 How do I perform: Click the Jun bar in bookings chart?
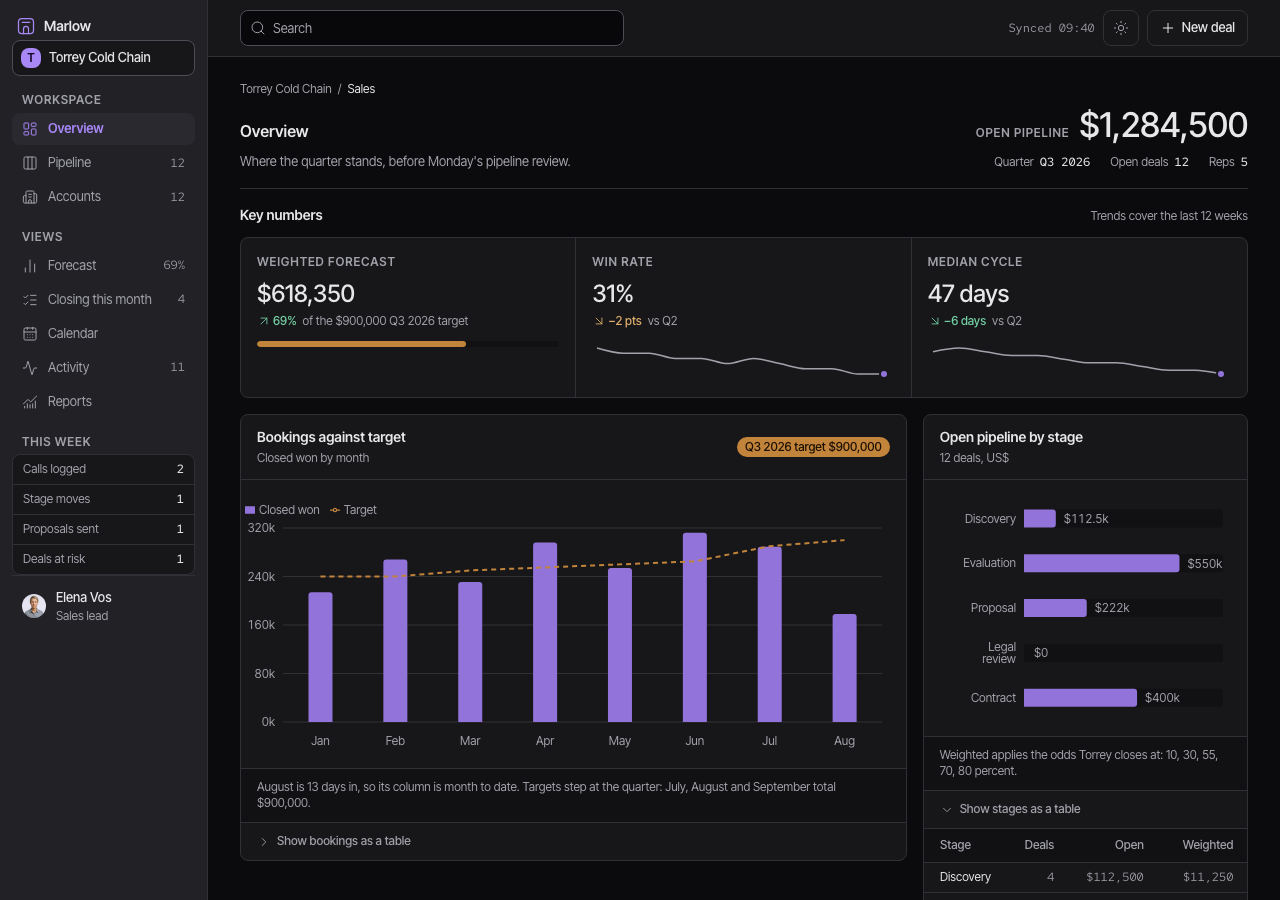click(x=695, y=627)
